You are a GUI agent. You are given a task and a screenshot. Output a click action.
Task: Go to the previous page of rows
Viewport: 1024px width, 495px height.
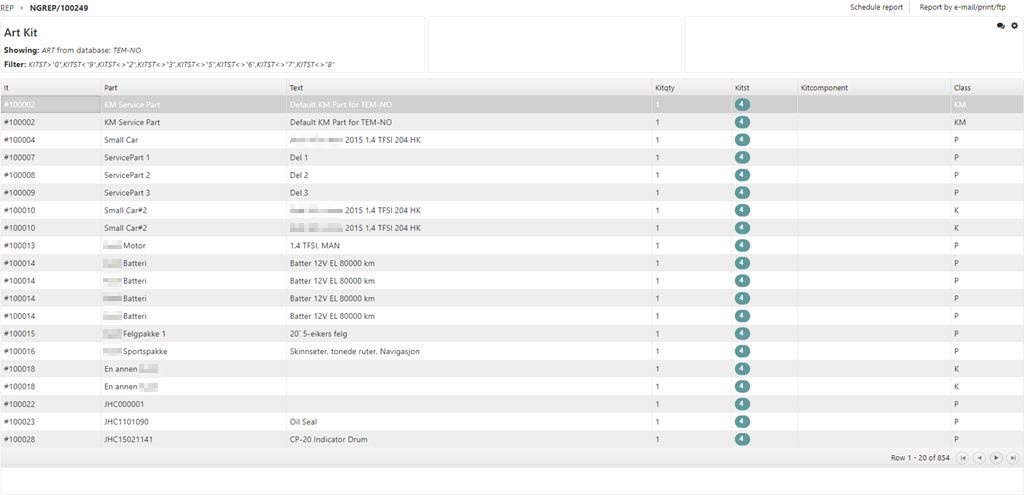pyautogui.click(x=979, y=458)
